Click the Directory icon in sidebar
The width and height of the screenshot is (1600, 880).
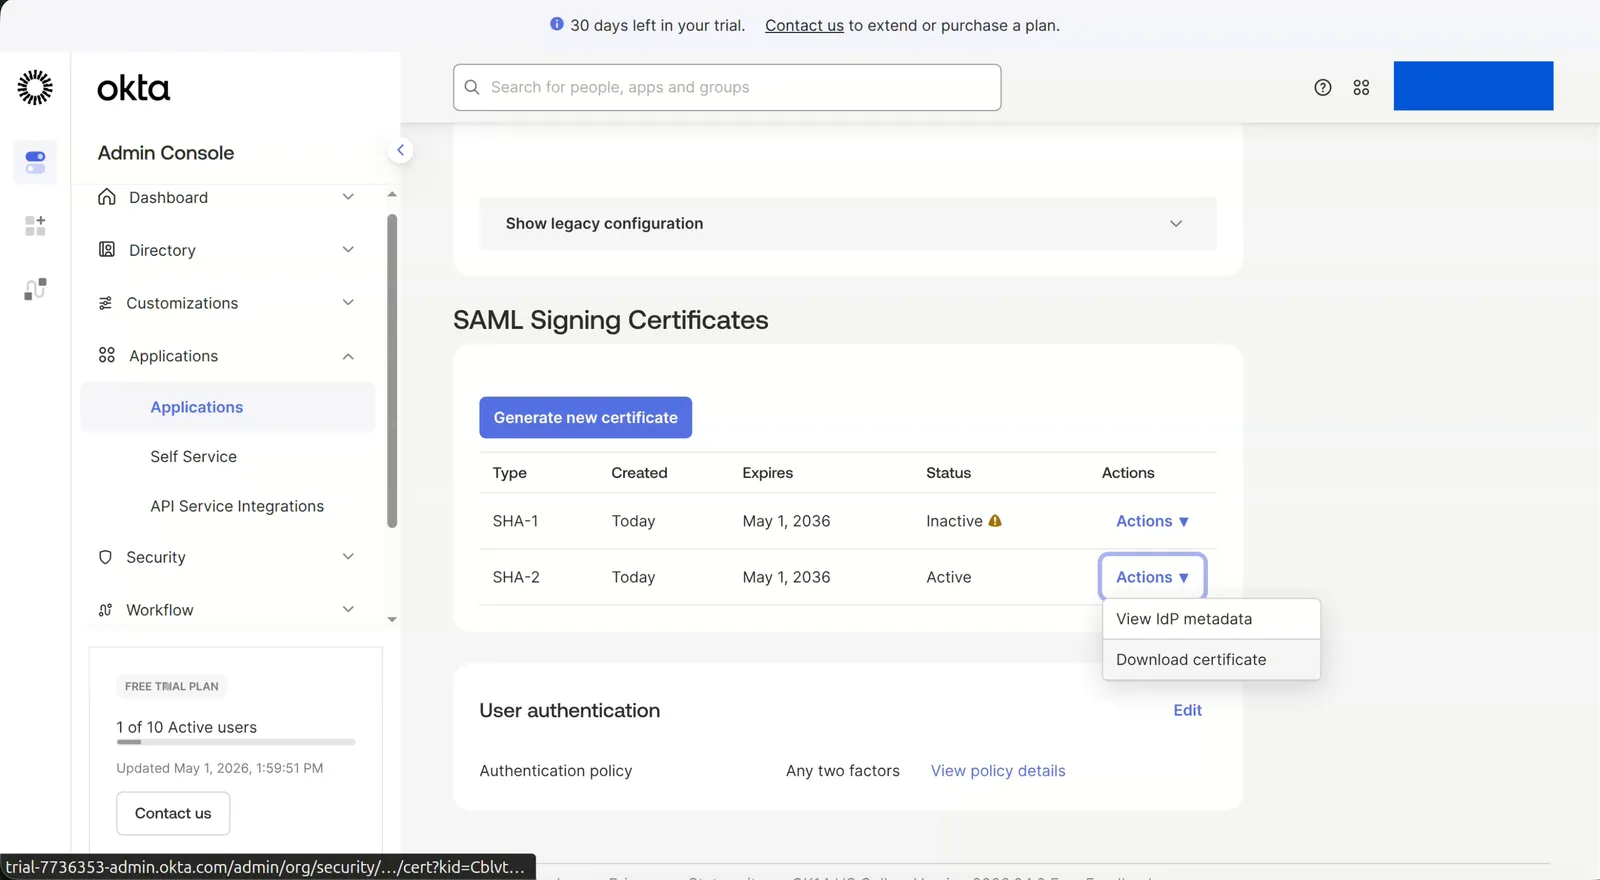point(107,249)
